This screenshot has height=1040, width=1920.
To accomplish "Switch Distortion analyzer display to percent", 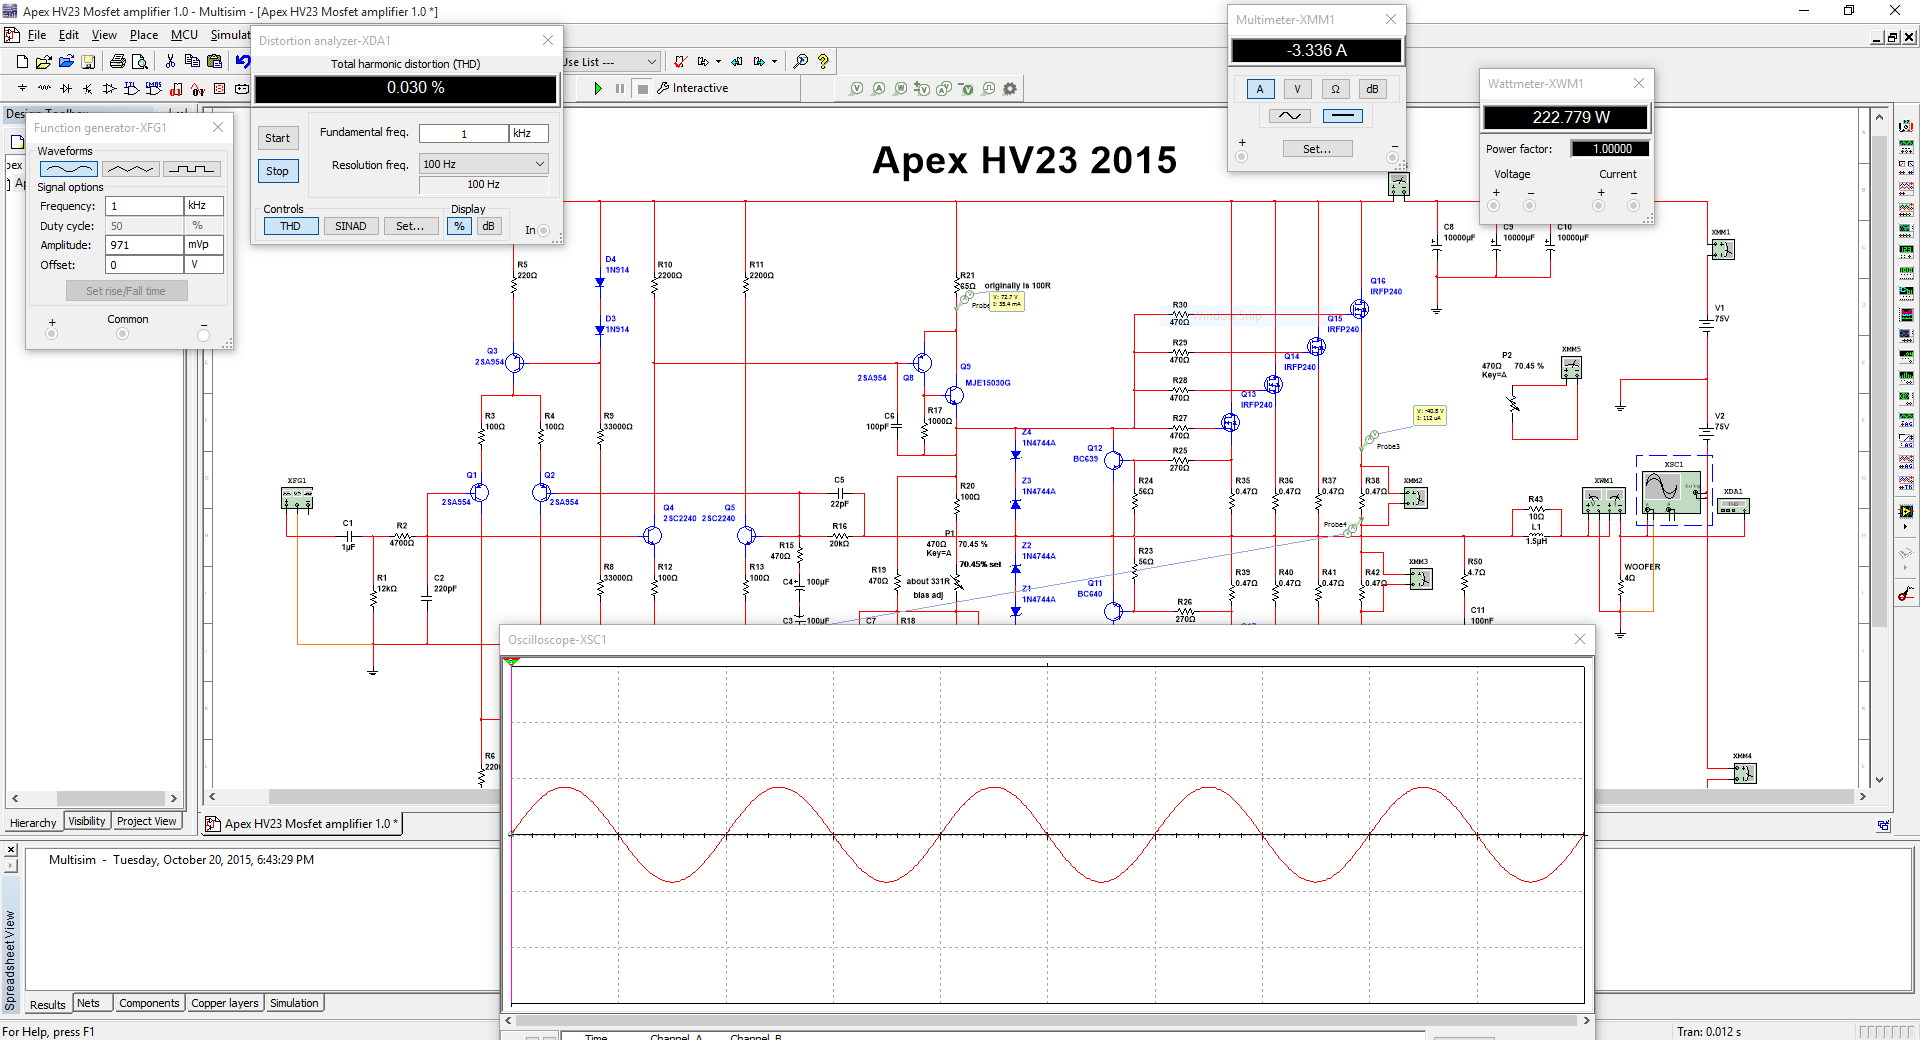I will coord(459,226).
